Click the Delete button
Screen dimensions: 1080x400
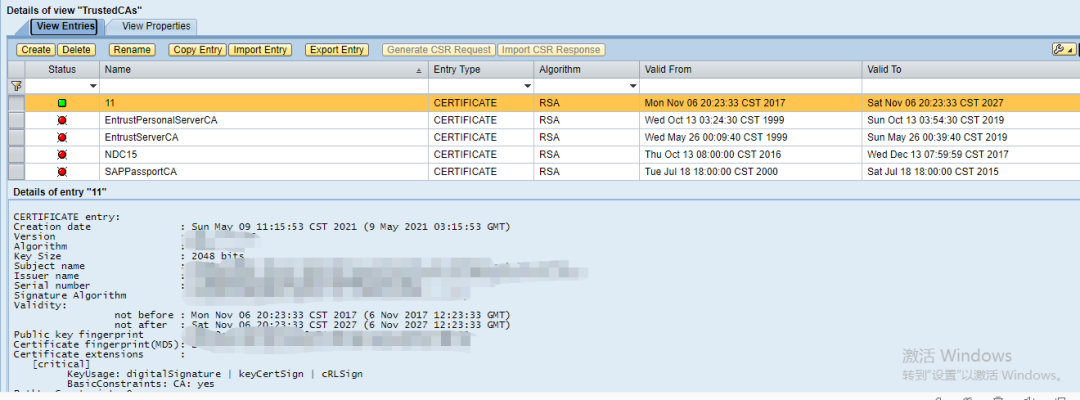(x=76, y=50)
